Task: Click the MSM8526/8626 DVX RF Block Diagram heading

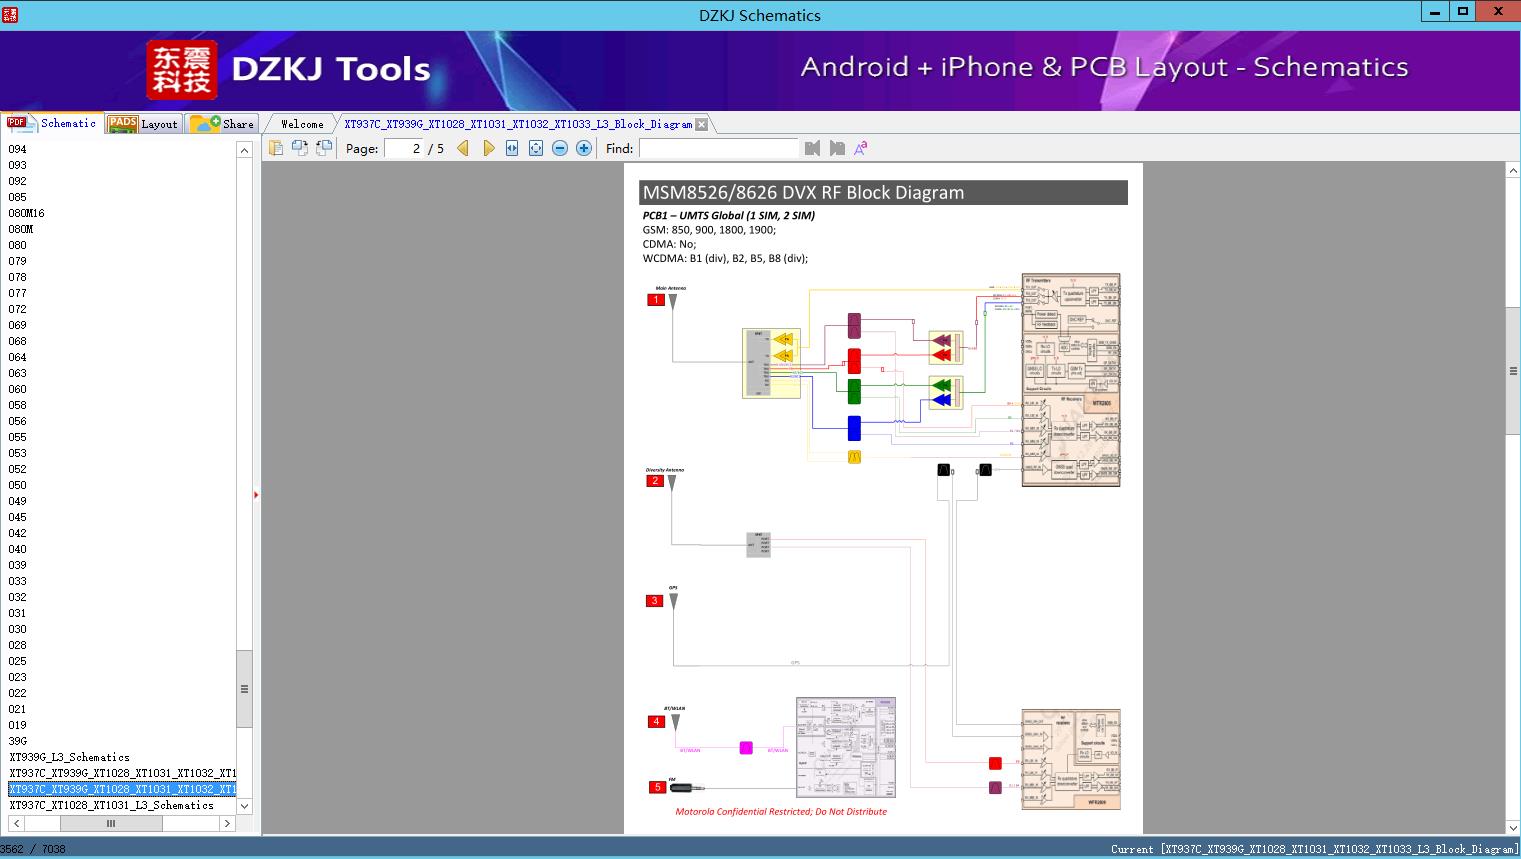Action: pyautogui.click(x=803, y=193)
